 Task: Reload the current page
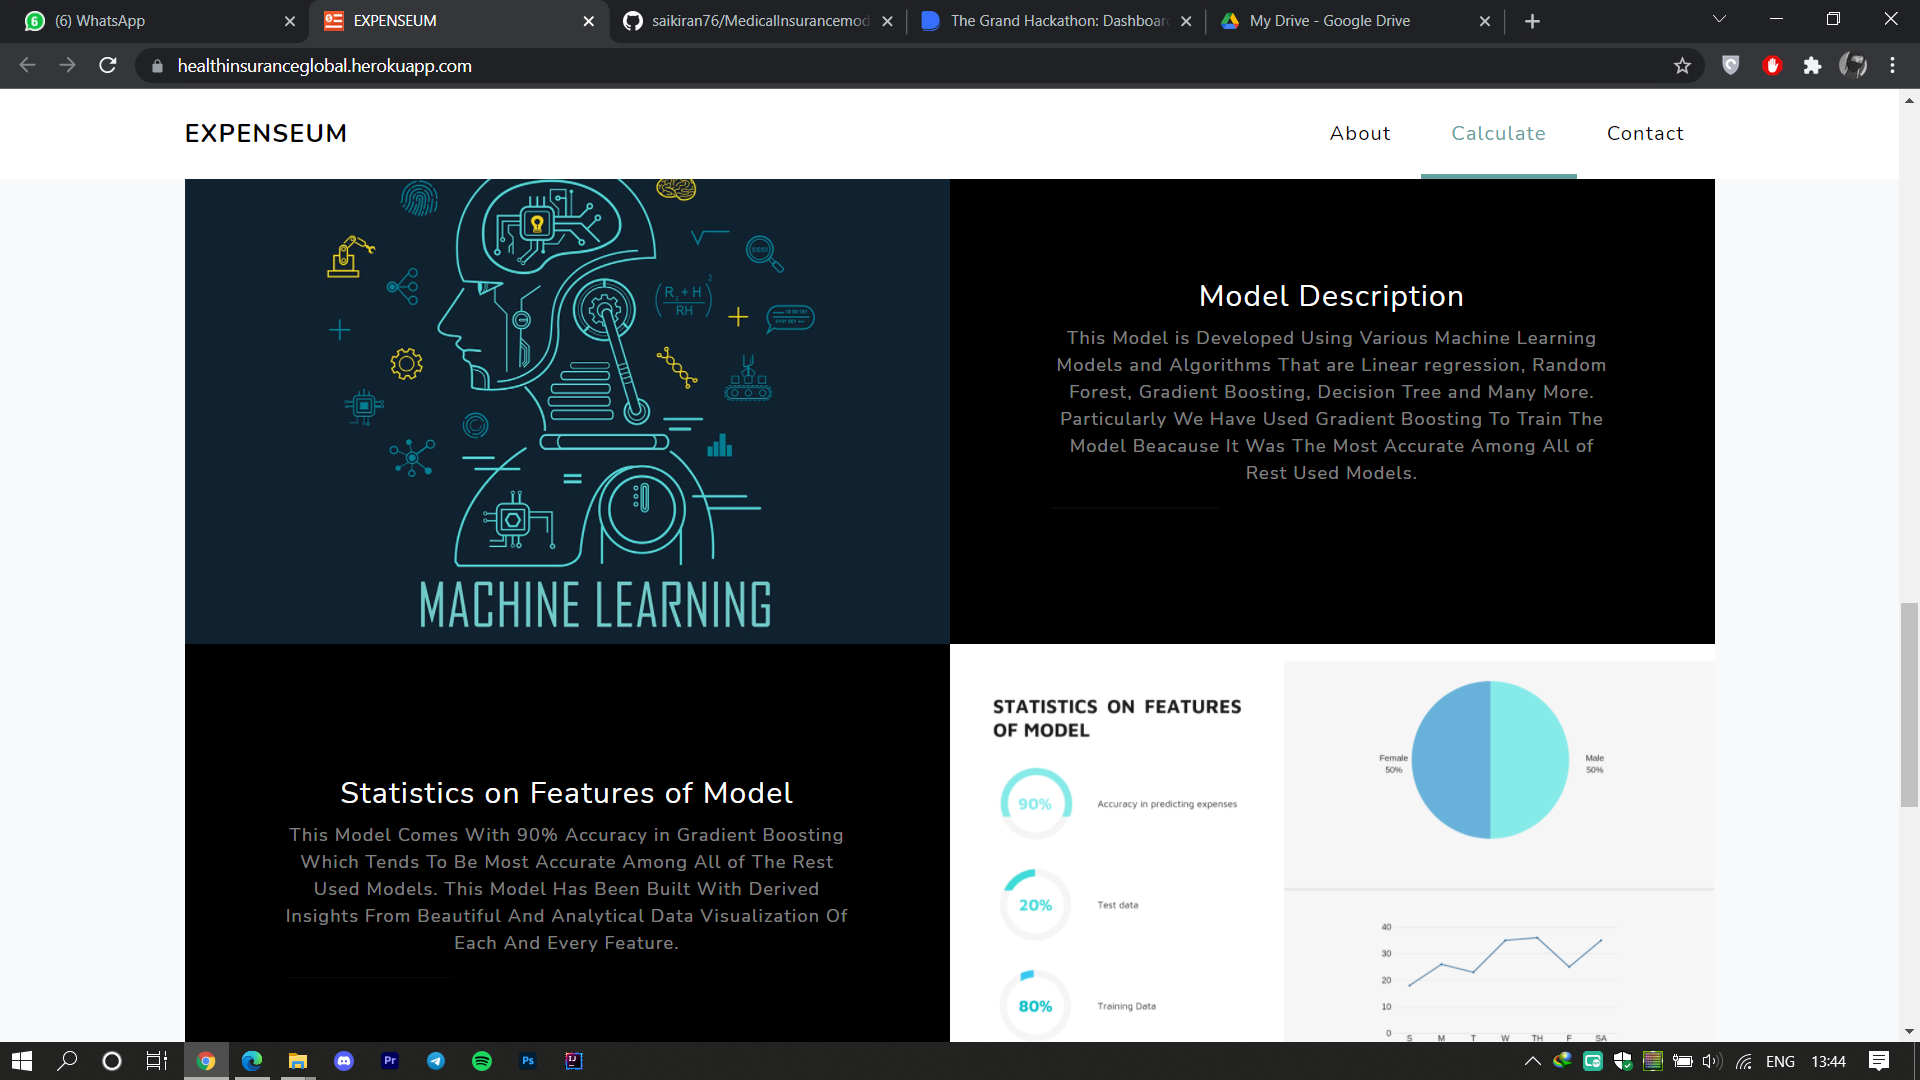pos(108,66)
